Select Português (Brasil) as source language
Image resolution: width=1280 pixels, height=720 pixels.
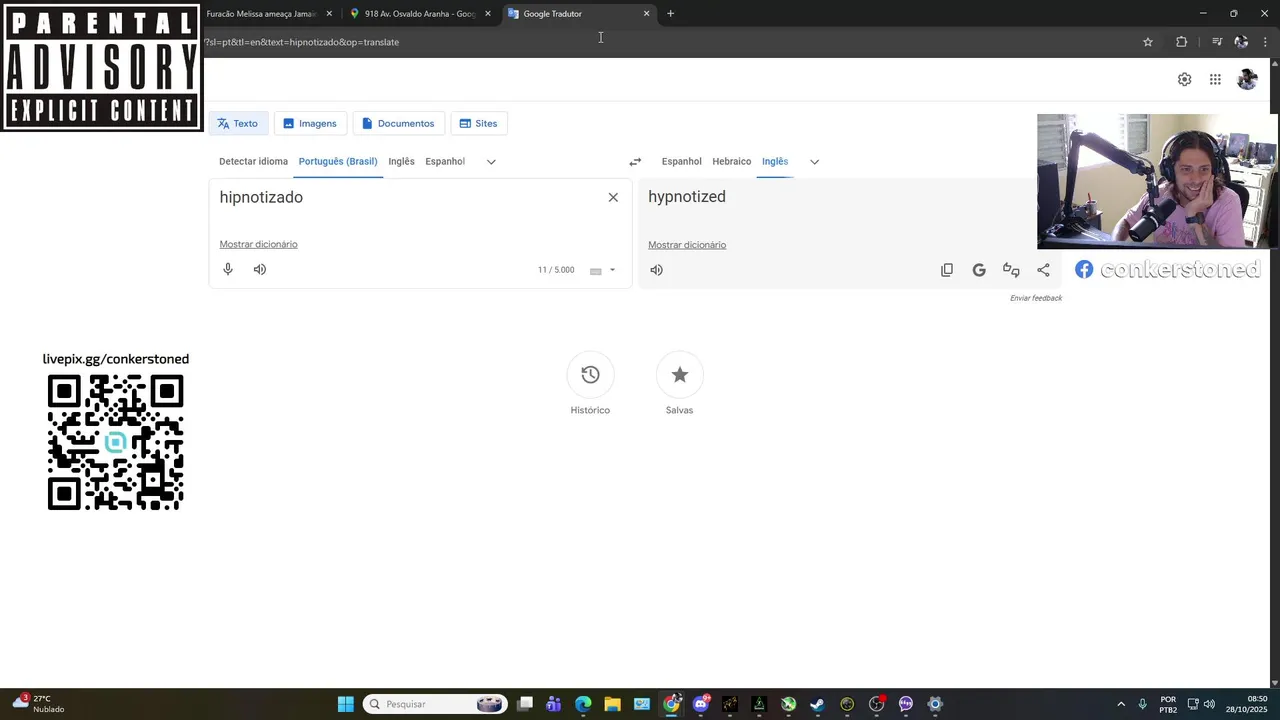[x=338, y=161]
